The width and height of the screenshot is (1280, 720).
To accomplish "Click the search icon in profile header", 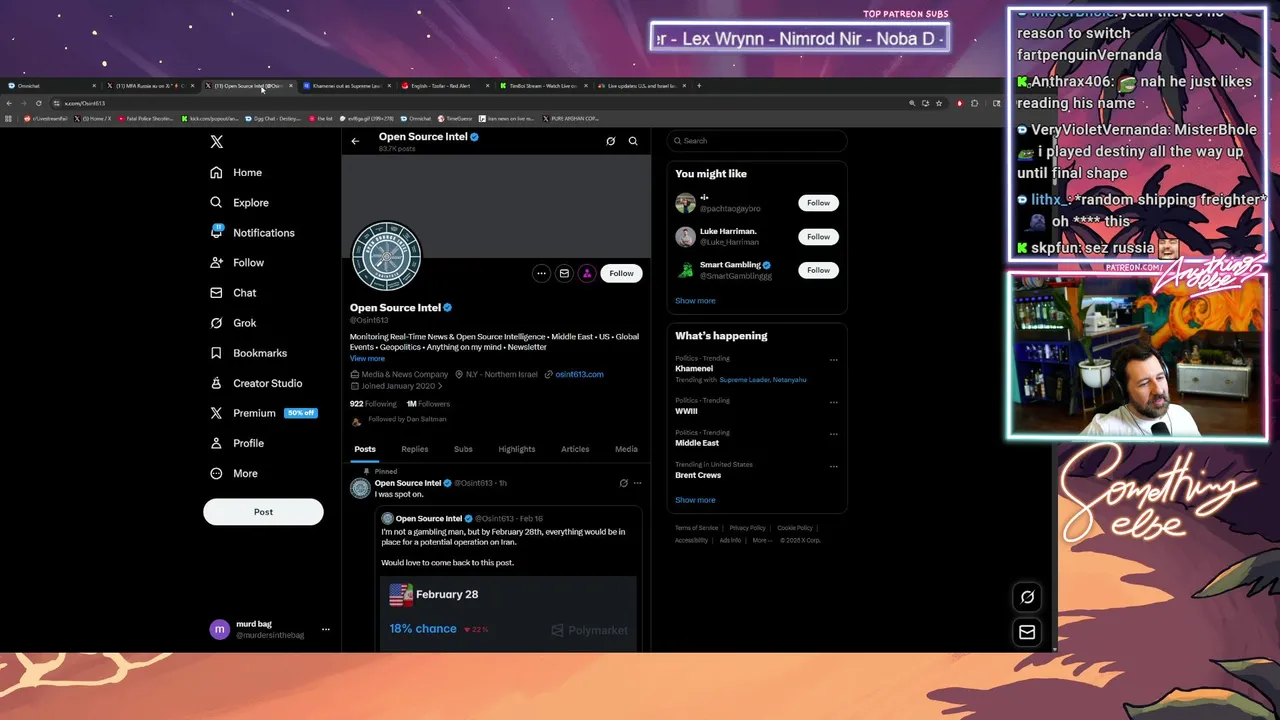I will 633,141.
